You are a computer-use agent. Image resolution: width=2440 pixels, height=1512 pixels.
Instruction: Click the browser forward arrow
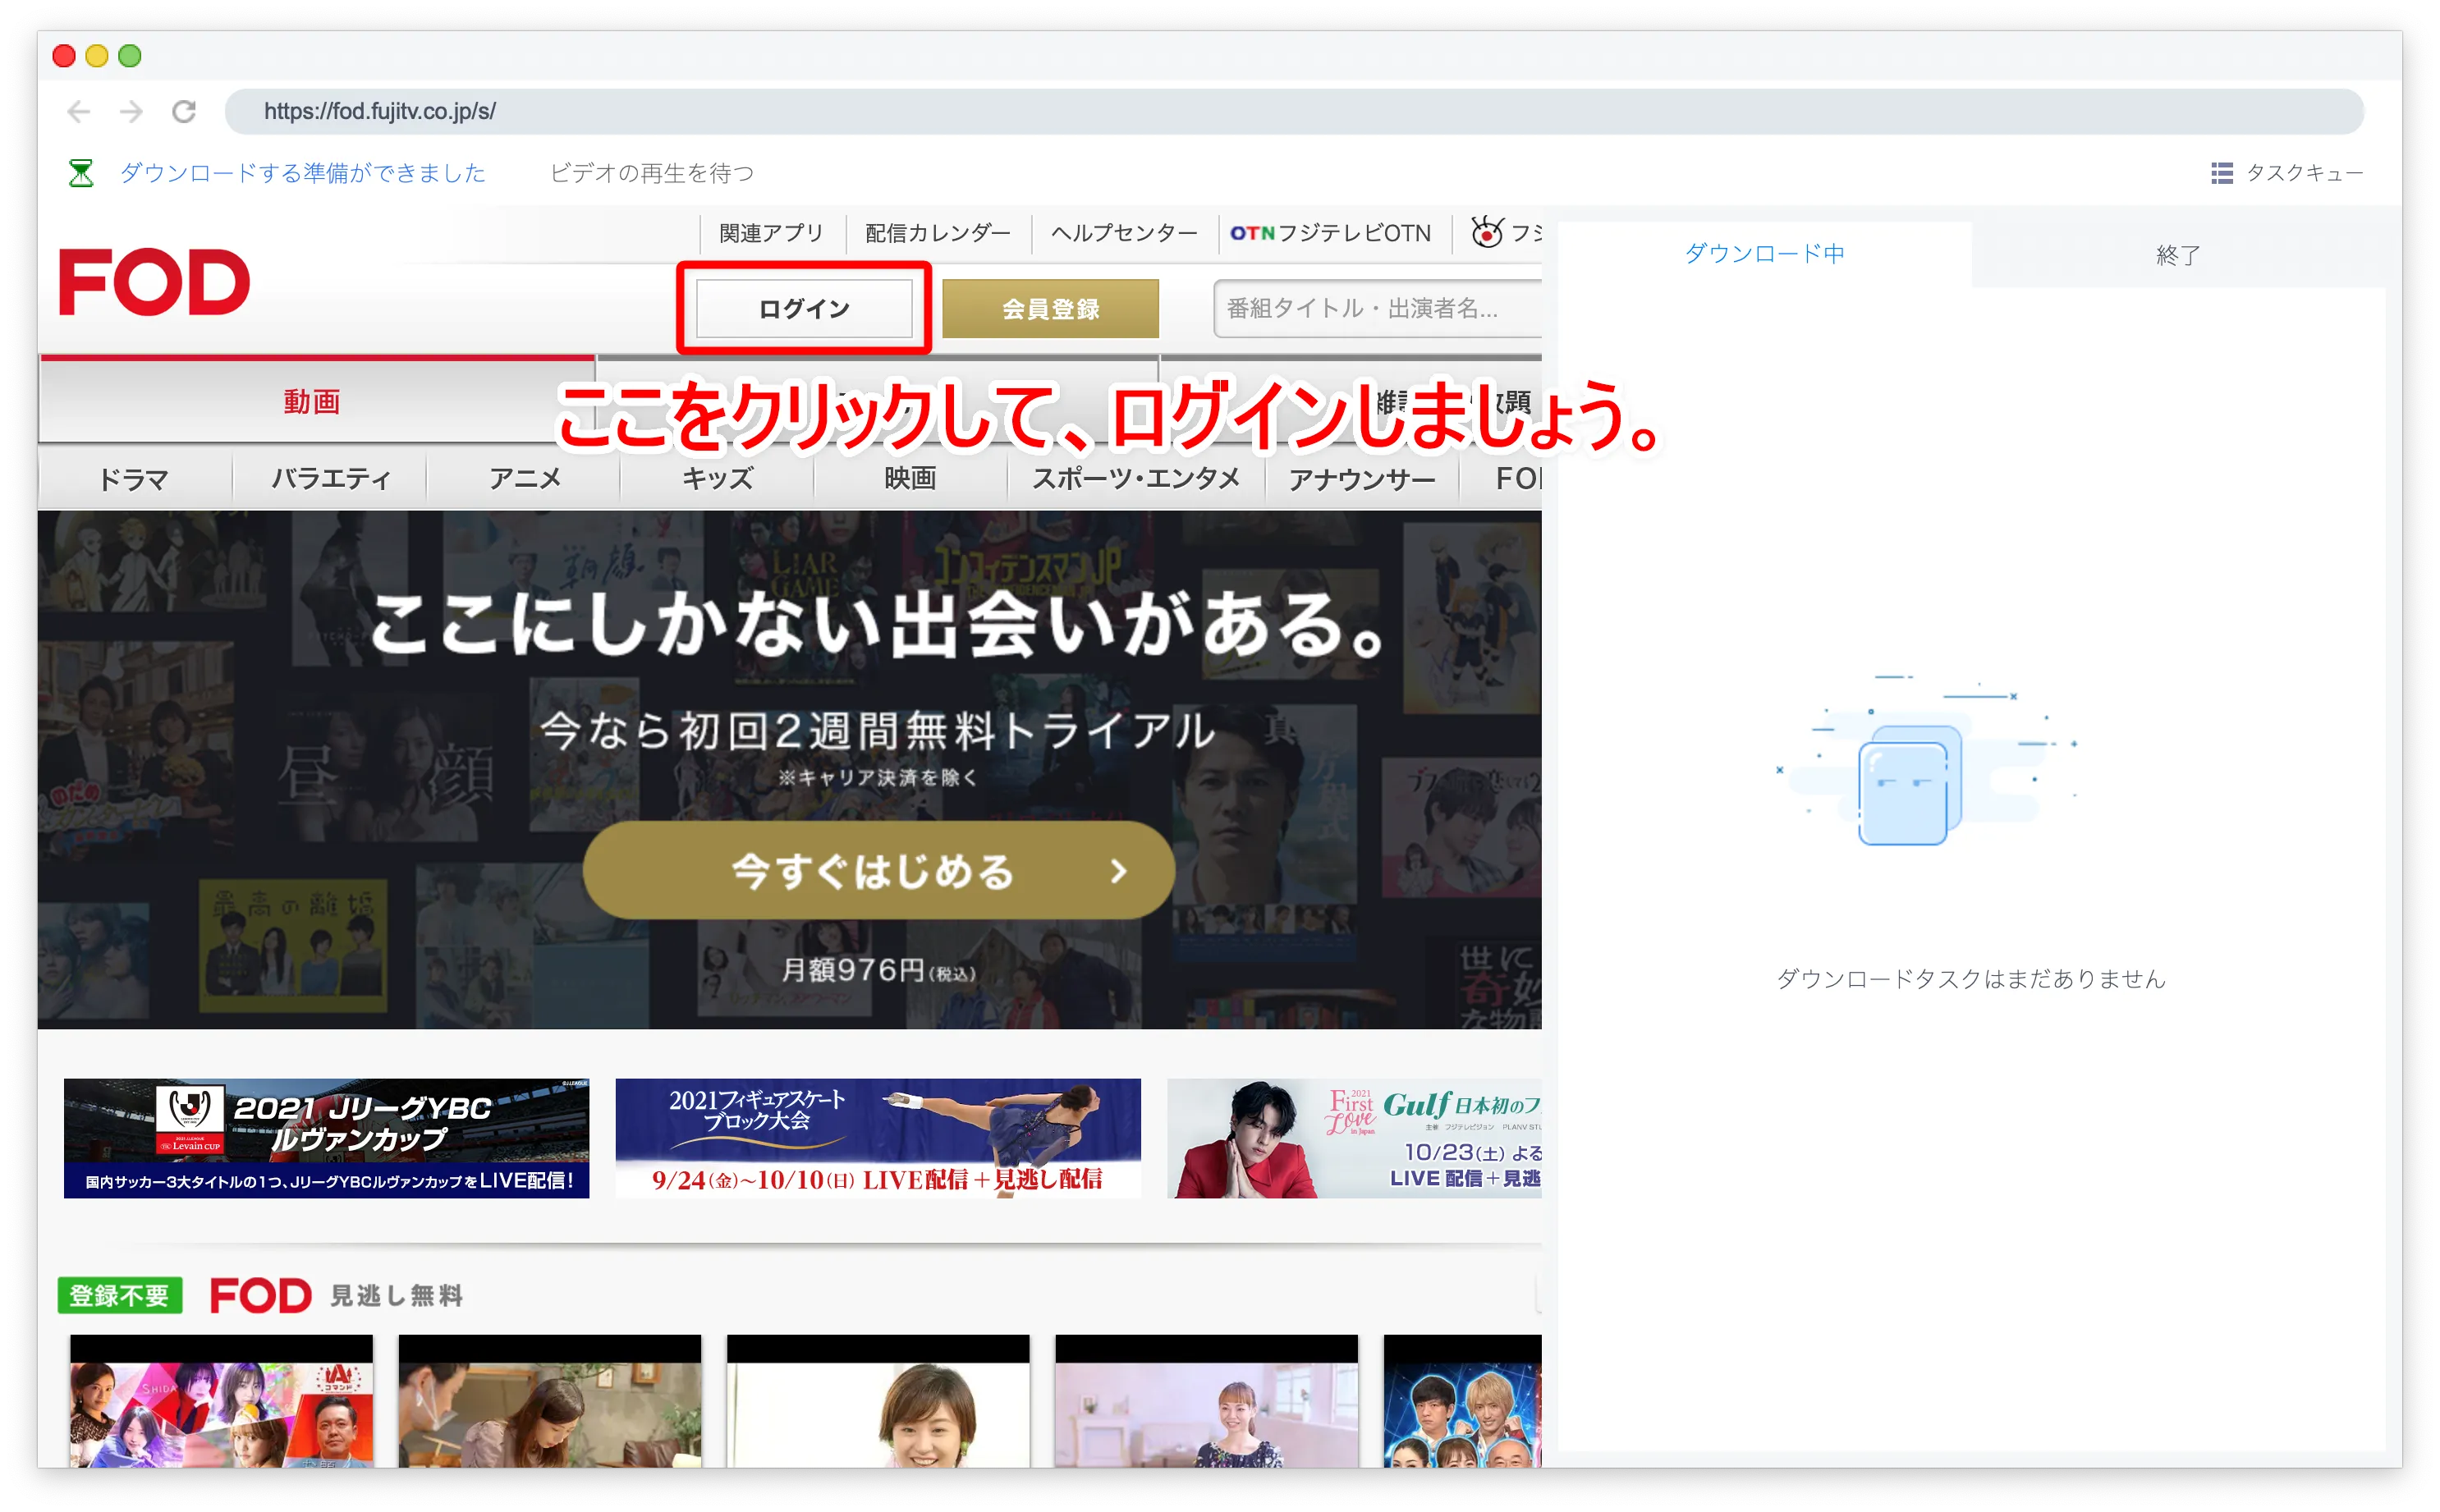coord(131,111)
